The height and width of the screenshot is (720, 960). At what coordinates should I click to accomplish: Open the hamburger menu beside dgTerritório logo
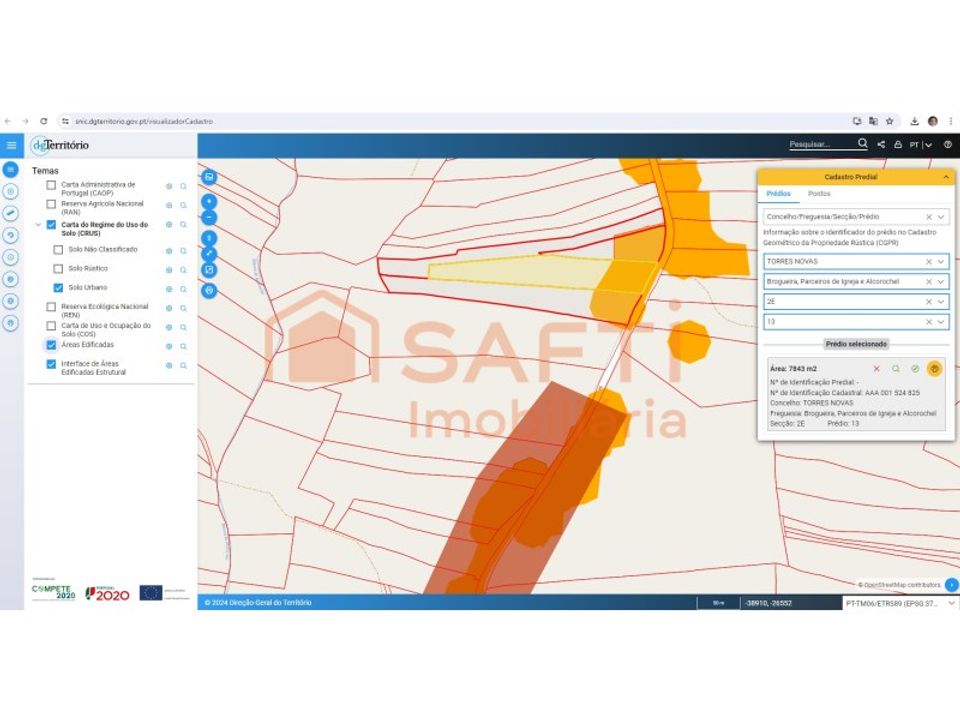tap(11, 145)
